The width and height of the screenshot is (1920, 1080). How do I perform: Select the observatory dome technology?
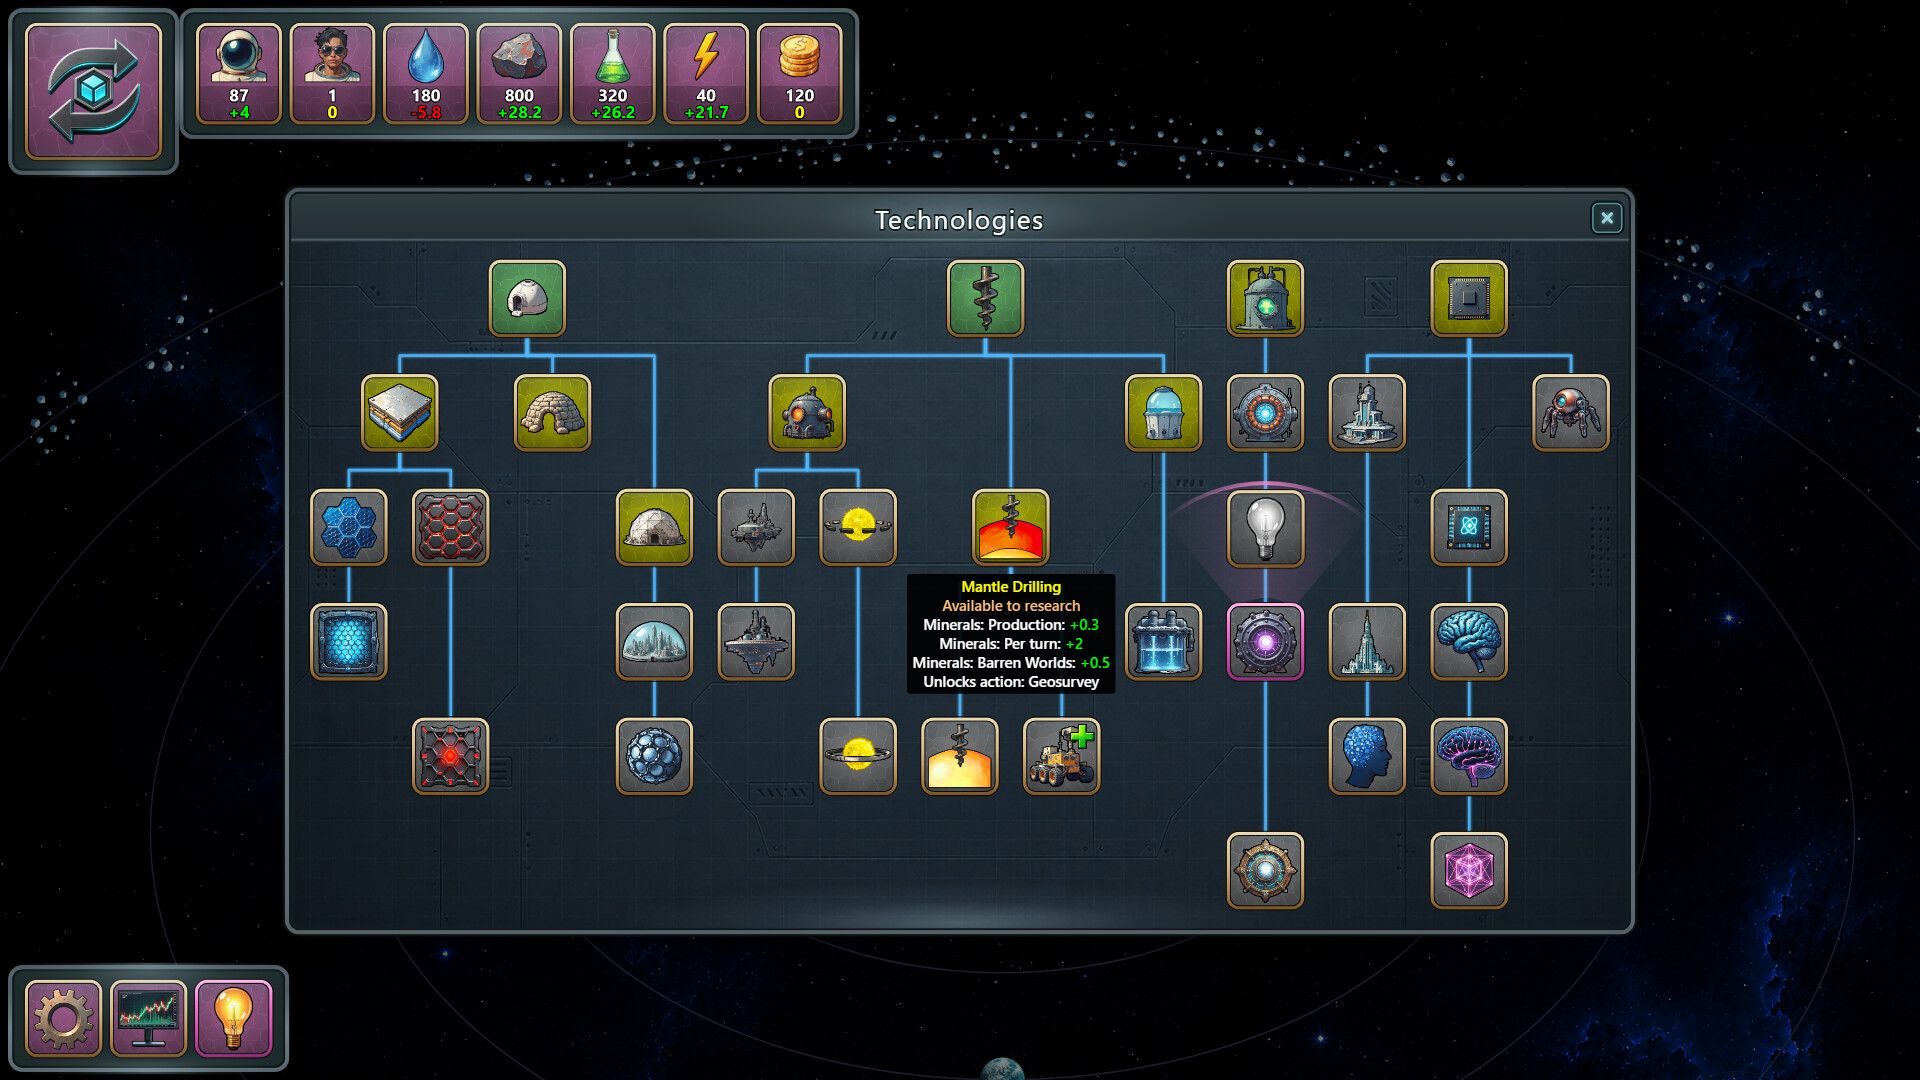pos(1163,413)
